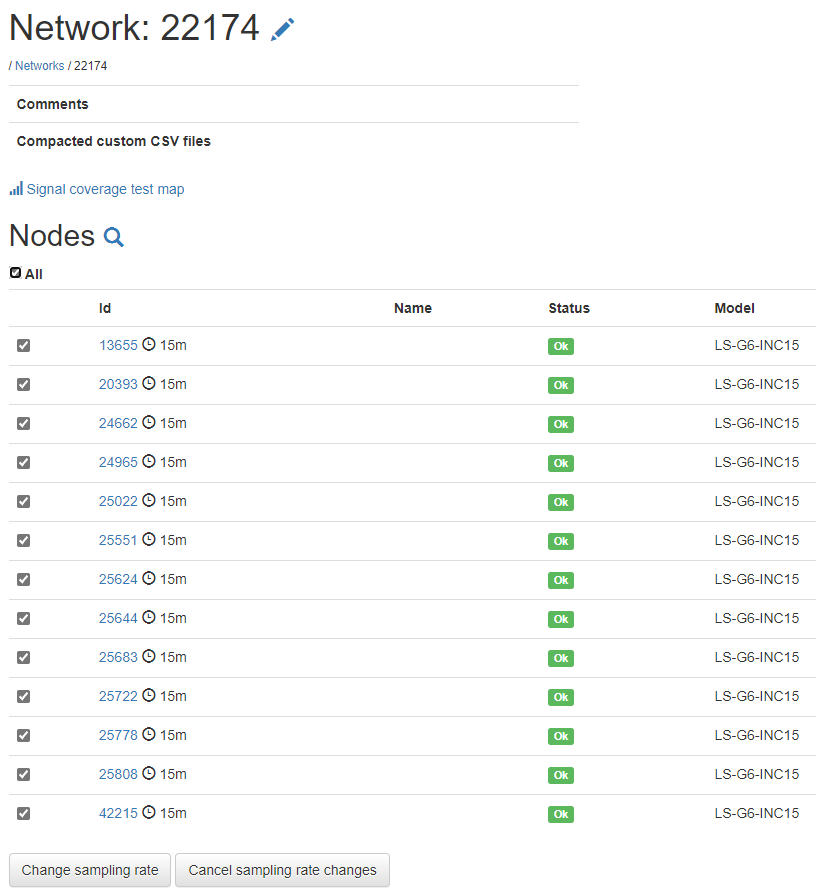Toggle the All nodes checkbox

15,273
